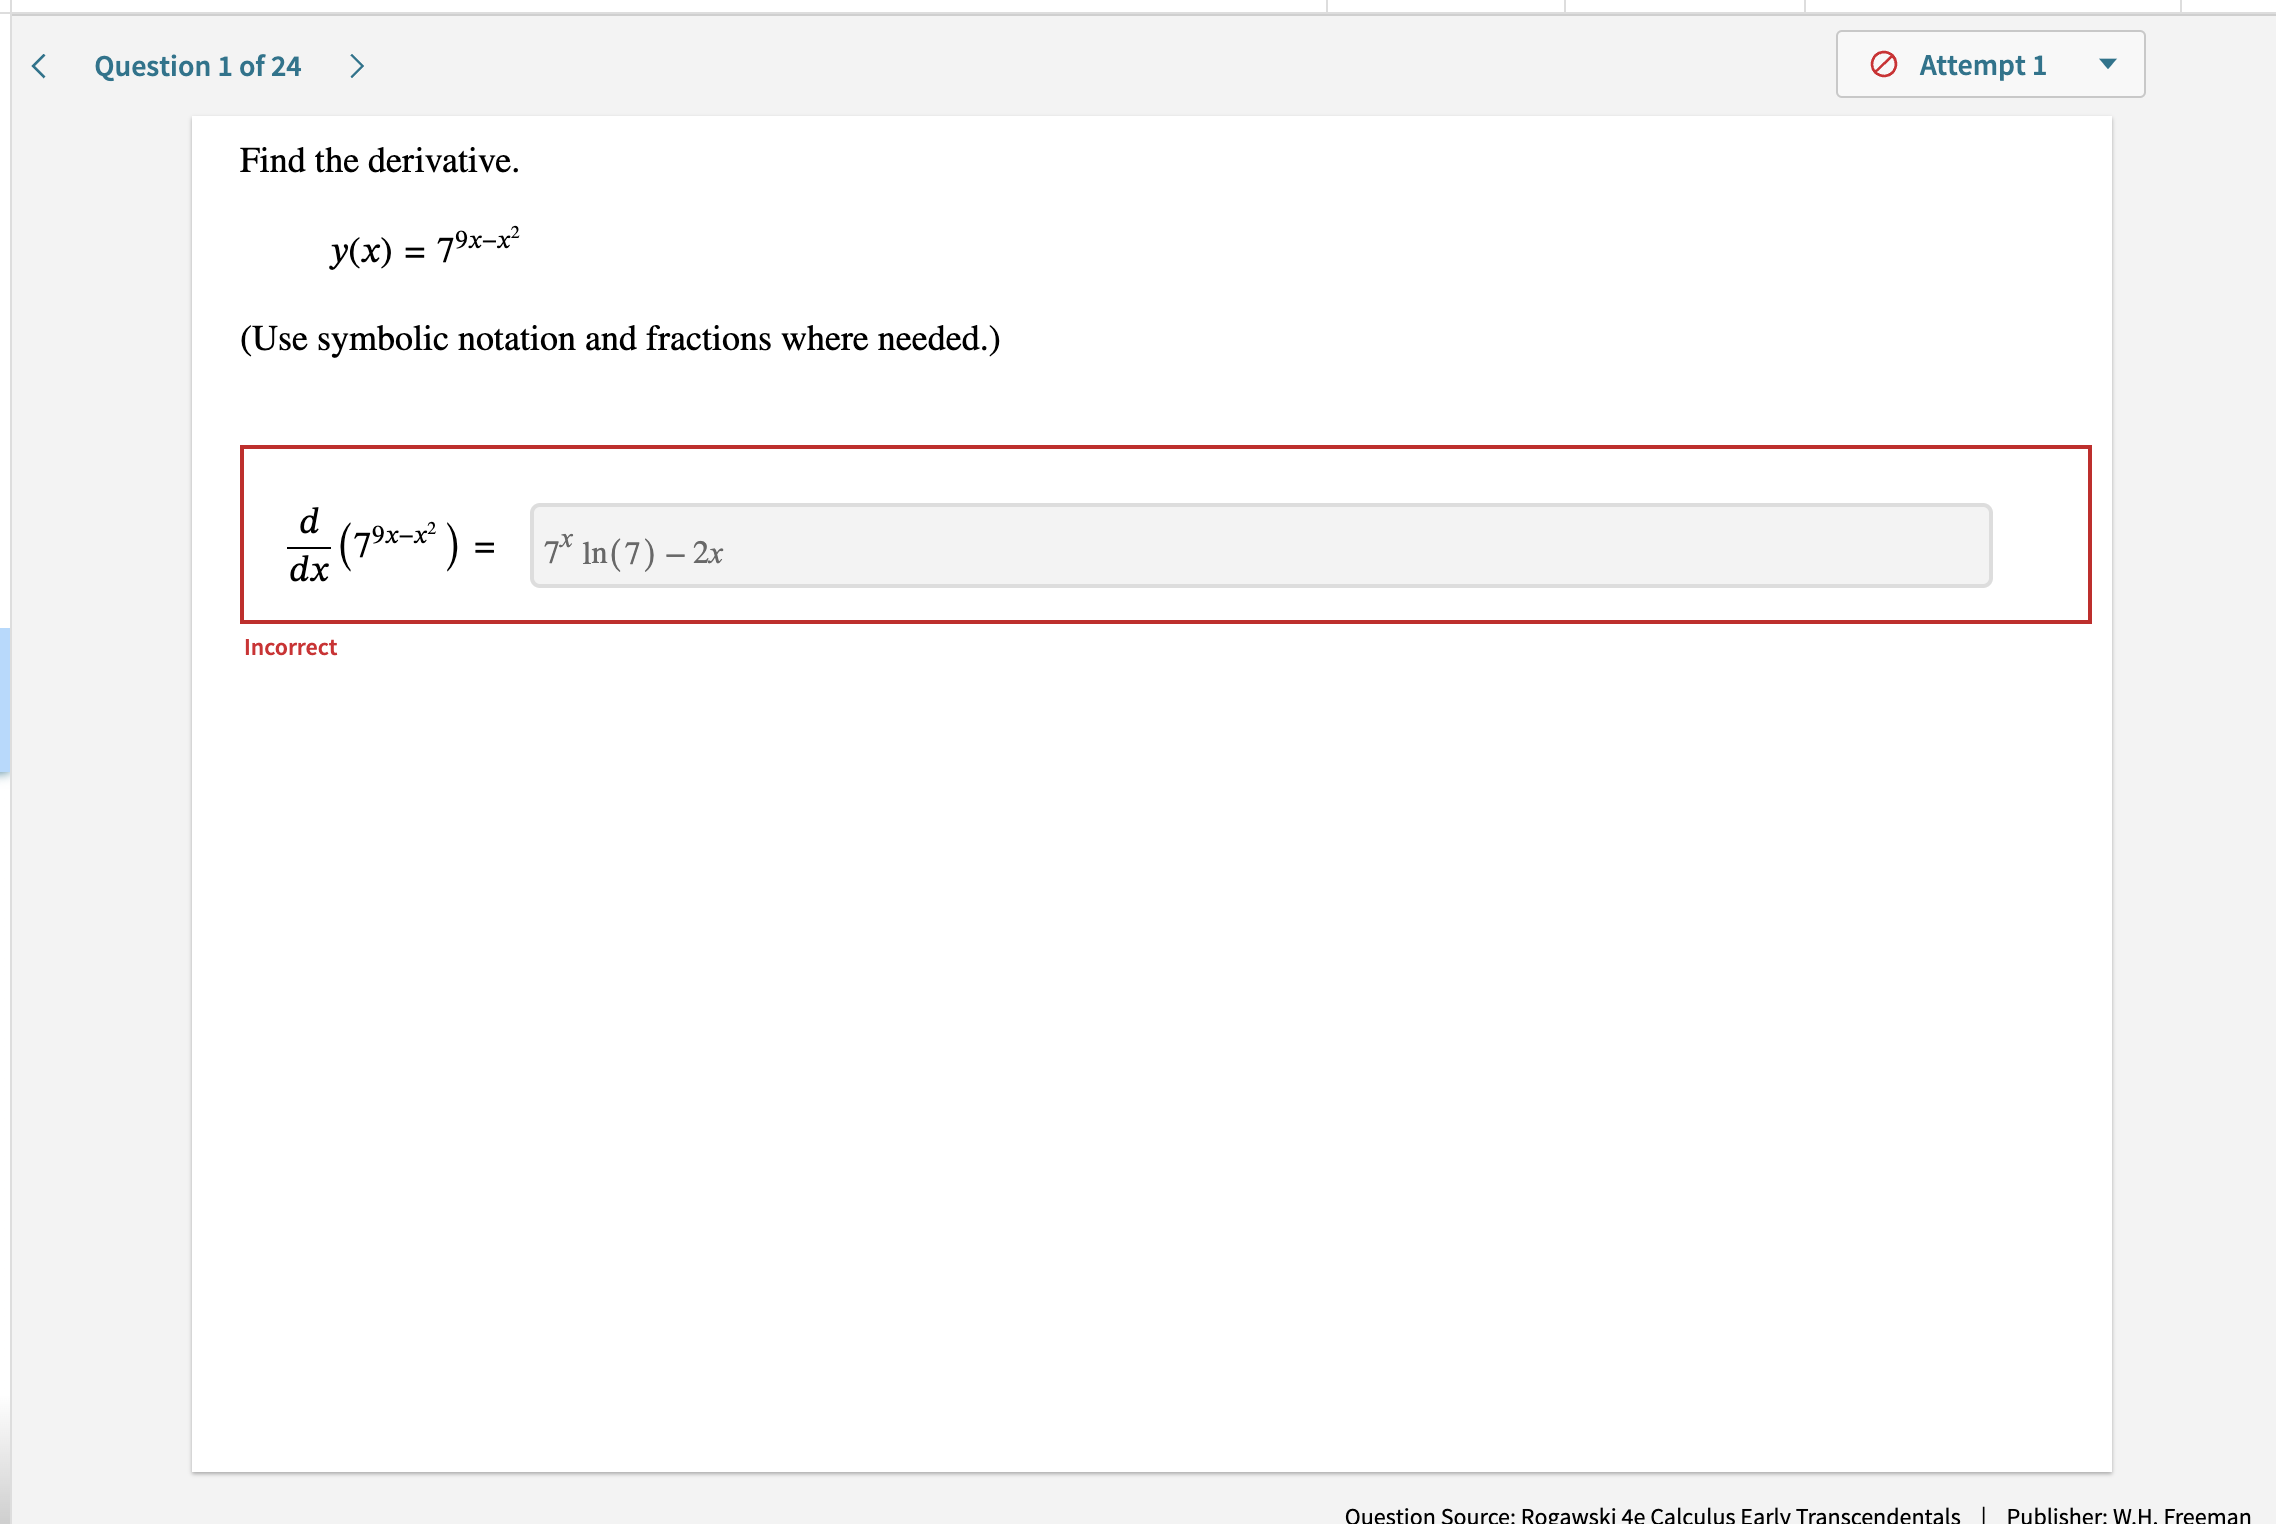
Task: Select the Attempt 1 menu entry
Action: click(1981, 64)
